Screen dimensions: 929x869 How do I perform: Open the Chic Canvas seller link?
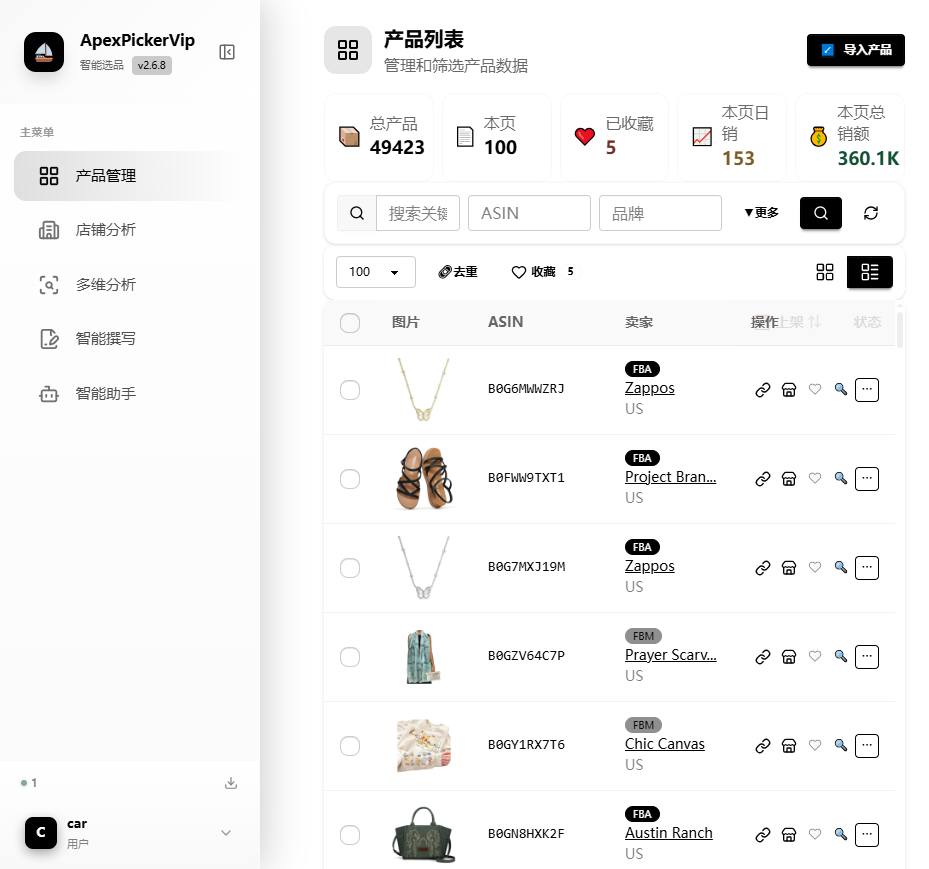(x=665, y=744)
